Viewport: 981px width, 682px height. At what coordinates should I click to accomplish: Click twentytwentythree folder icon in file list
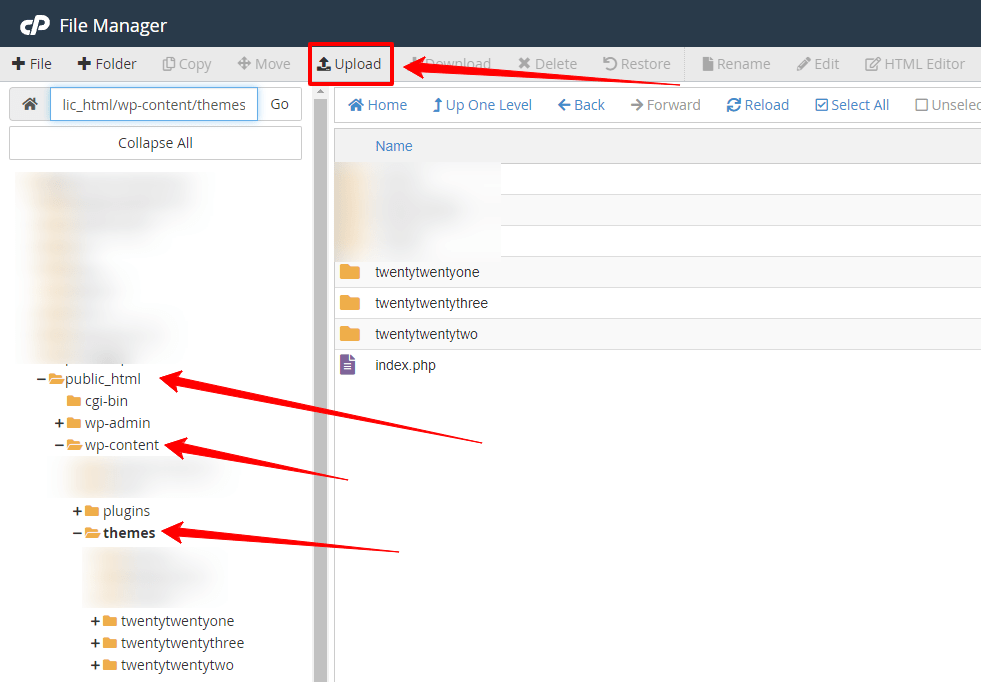pyautogui.click(x=350, y=303)
